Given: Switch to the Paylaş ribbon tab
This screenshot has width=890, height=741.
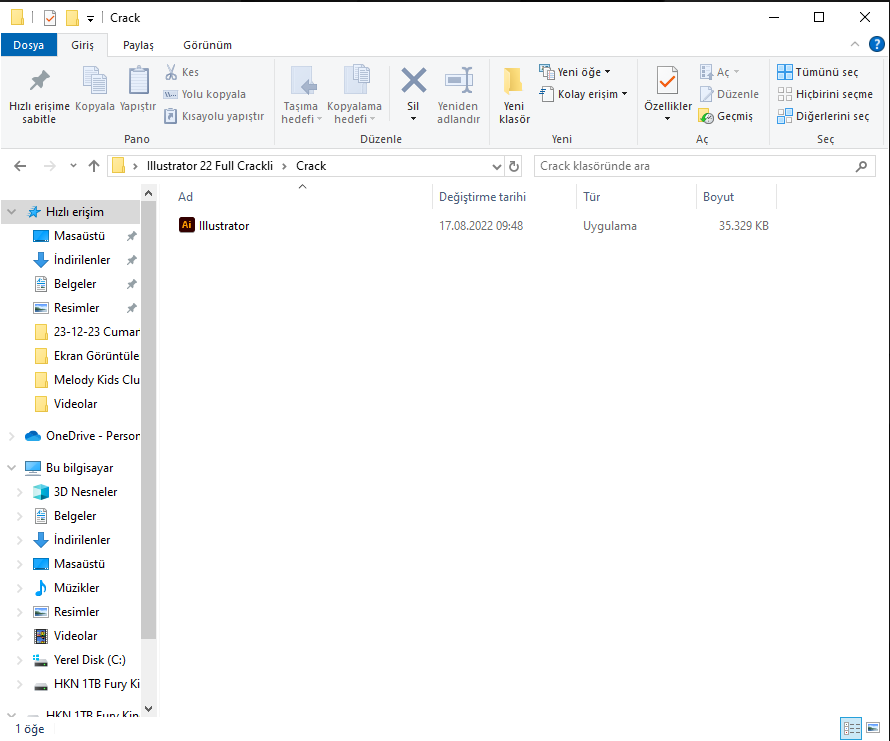Looking at the screenshot, I should pos(138,45).
